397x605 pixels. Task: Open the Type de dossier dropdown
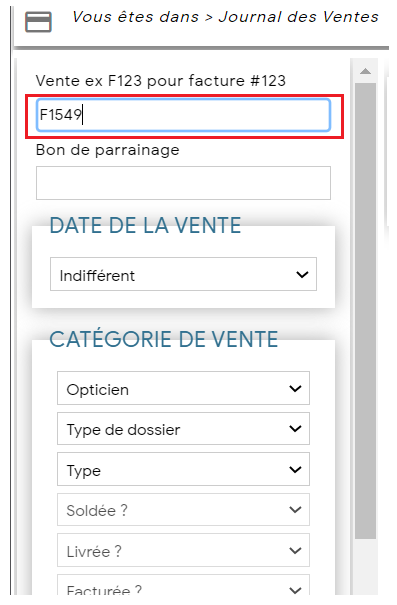click(183, 429)
